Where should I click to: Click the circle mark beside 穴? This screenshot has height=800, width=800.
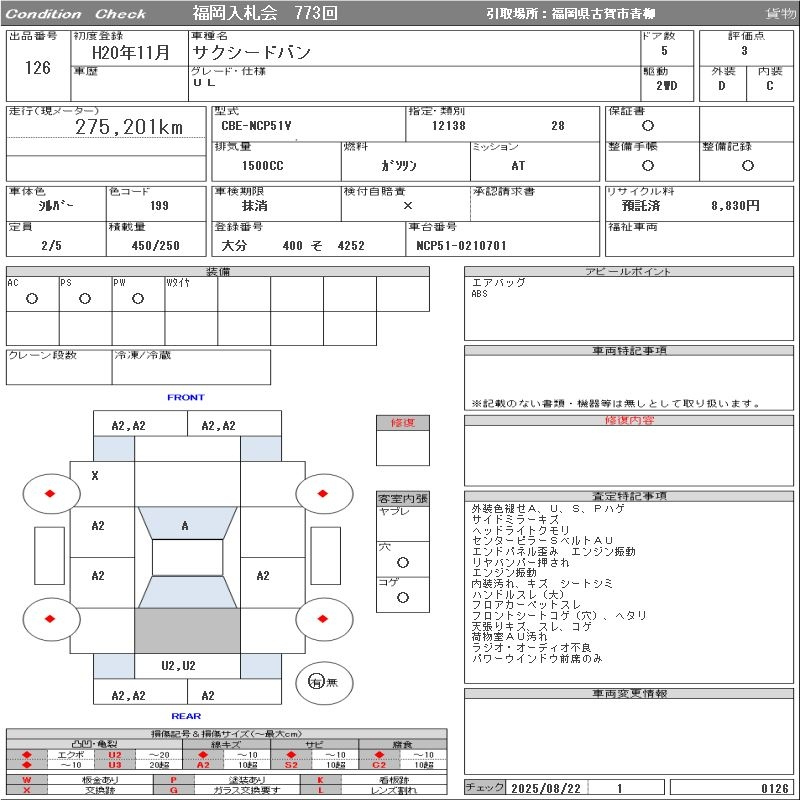click(403, 562)
